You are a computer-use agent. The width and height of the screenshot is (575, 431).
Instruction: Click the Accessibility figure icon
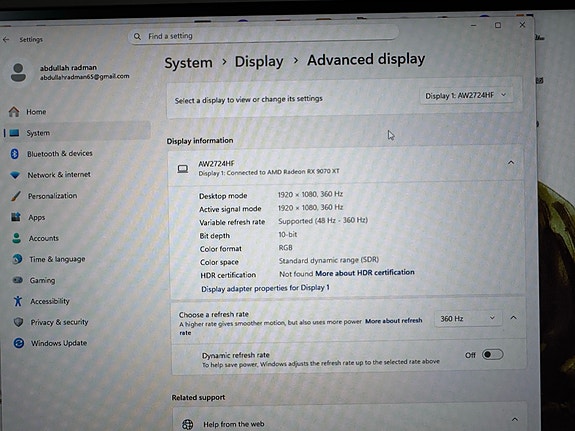pyautogui.click(x=18, y=301)
